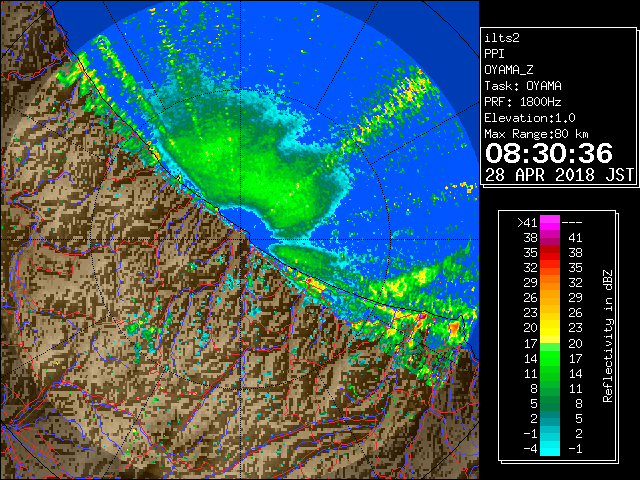Screen dimensions: 640x480
Task: Click the '>41' legend label
Action: pos(527,223)
